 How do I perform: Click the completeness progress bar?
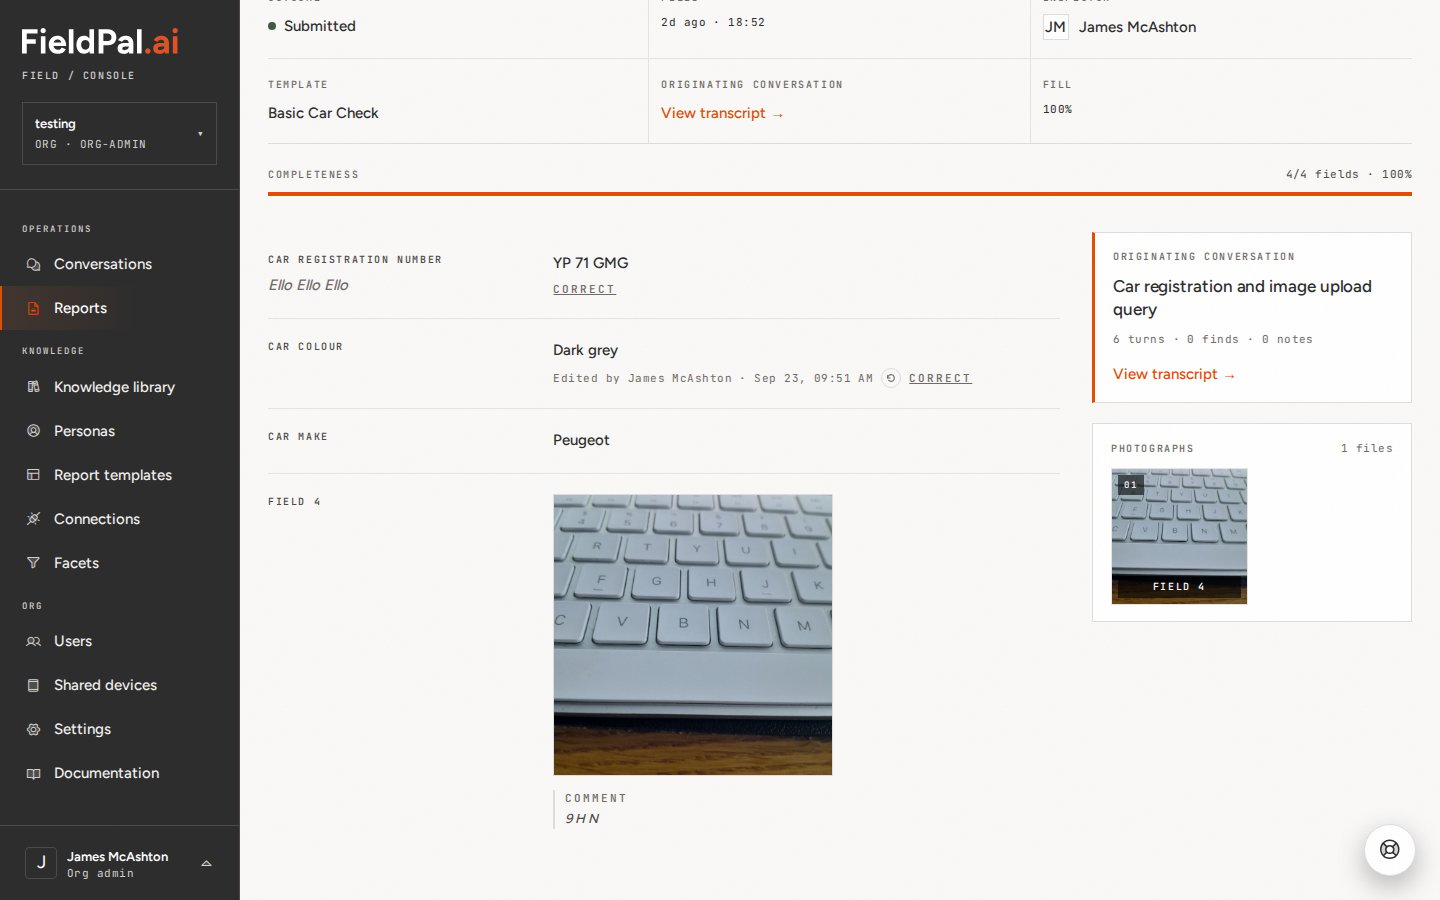tap(840, 194)
